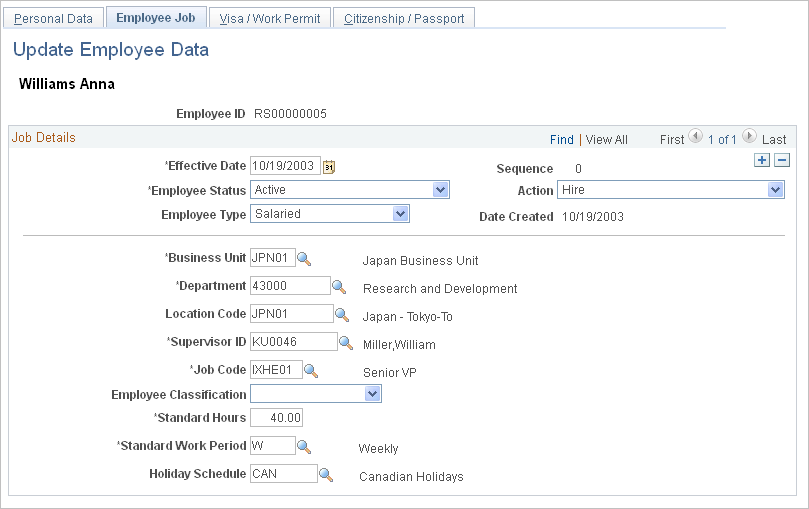Click the Find link
Image resolution: width=809 pixels, height=509 pixels.
pyautogui.click(x=562, y=140)
